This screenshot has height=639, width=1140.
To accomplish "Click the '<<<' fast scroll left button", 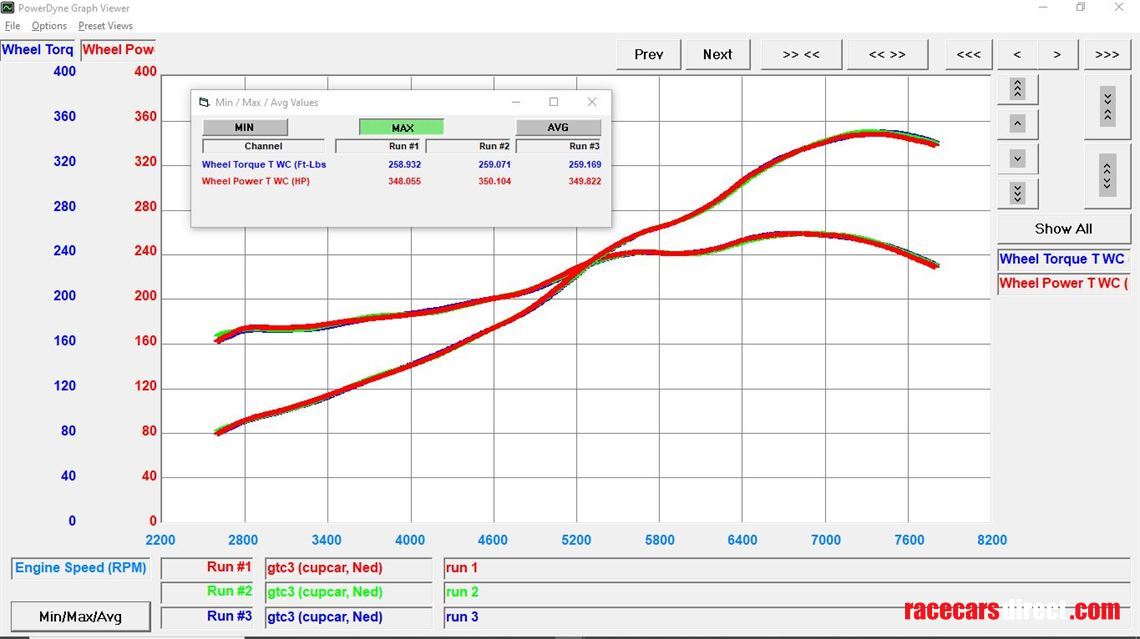I will pos(968,54).
